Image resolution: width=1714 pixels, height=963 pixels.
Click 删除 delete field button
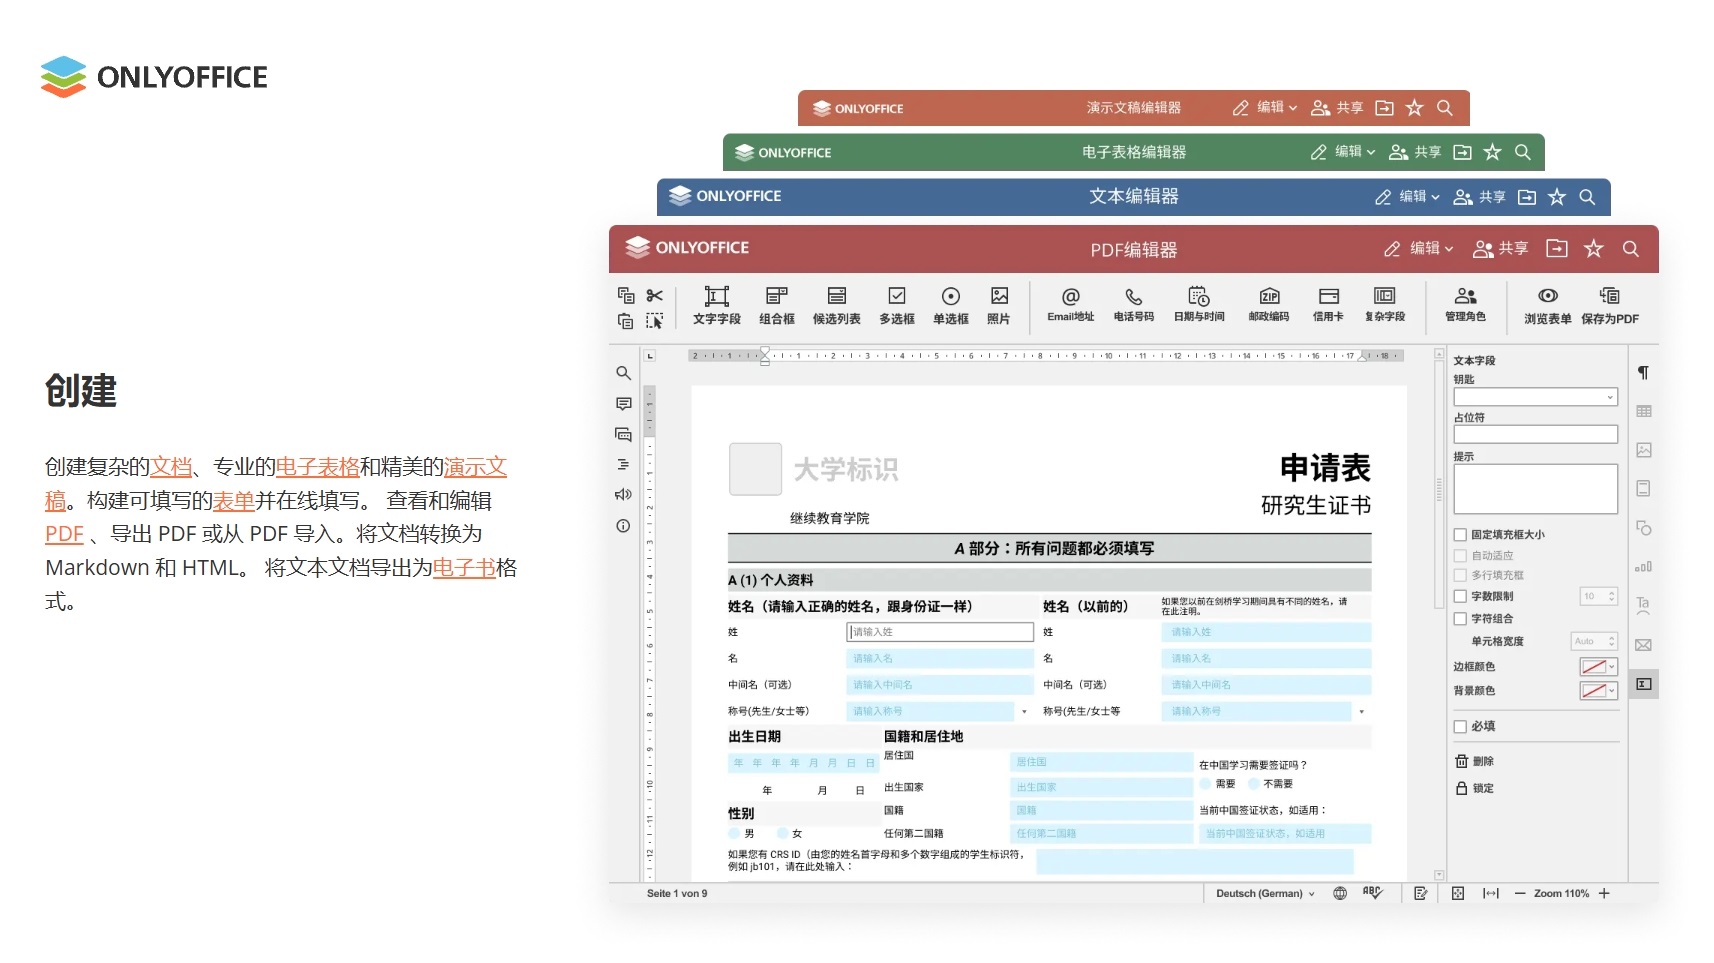pos(1474,761)
